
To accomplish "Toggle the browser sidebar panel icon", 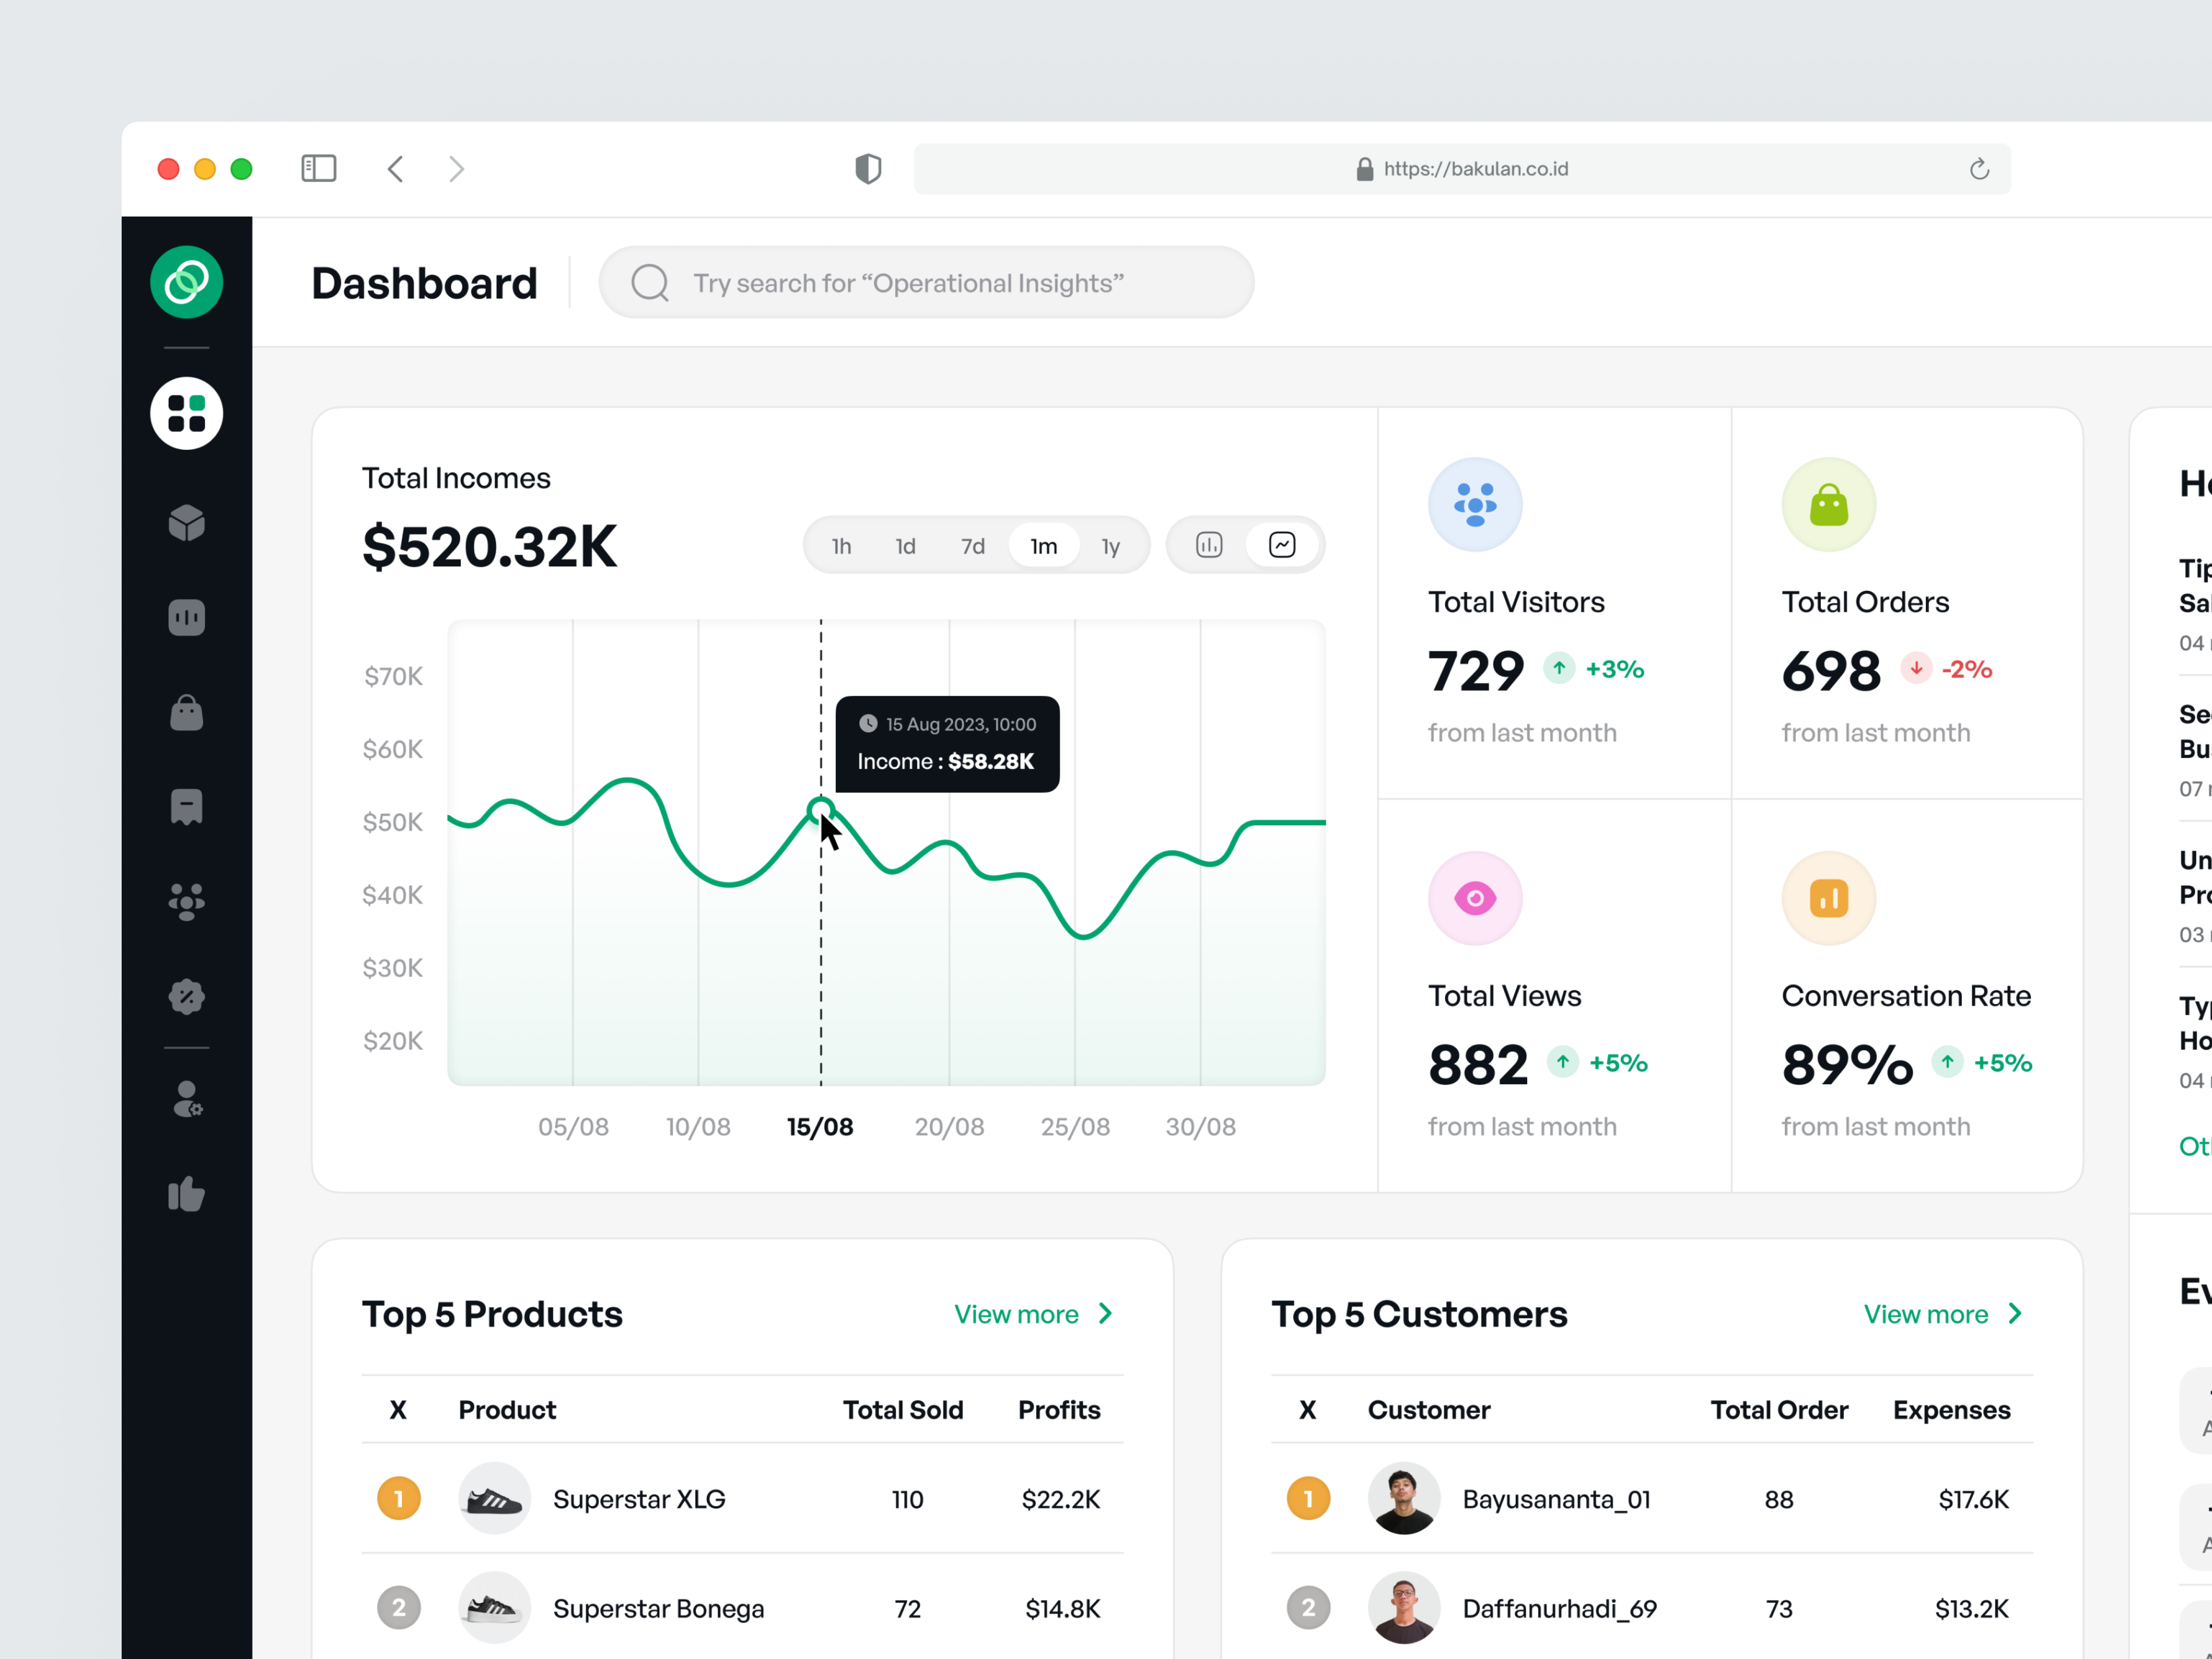I will pyautogui.click(x=318, y=168).
